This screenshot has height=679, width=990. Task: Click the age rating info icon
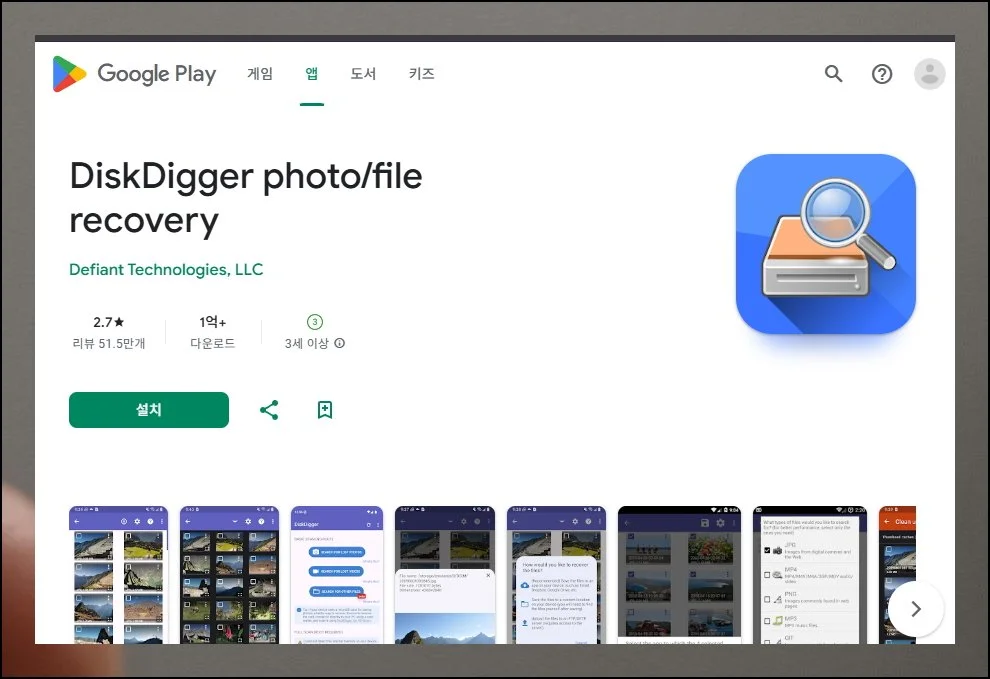340,343
